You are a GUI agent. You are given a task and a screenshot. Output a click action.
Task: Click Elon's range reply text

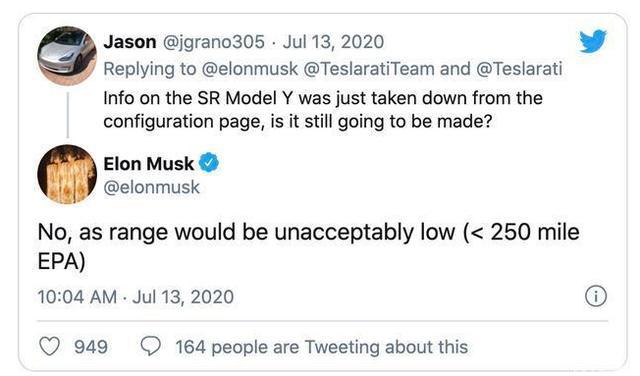tap(308, 246)
